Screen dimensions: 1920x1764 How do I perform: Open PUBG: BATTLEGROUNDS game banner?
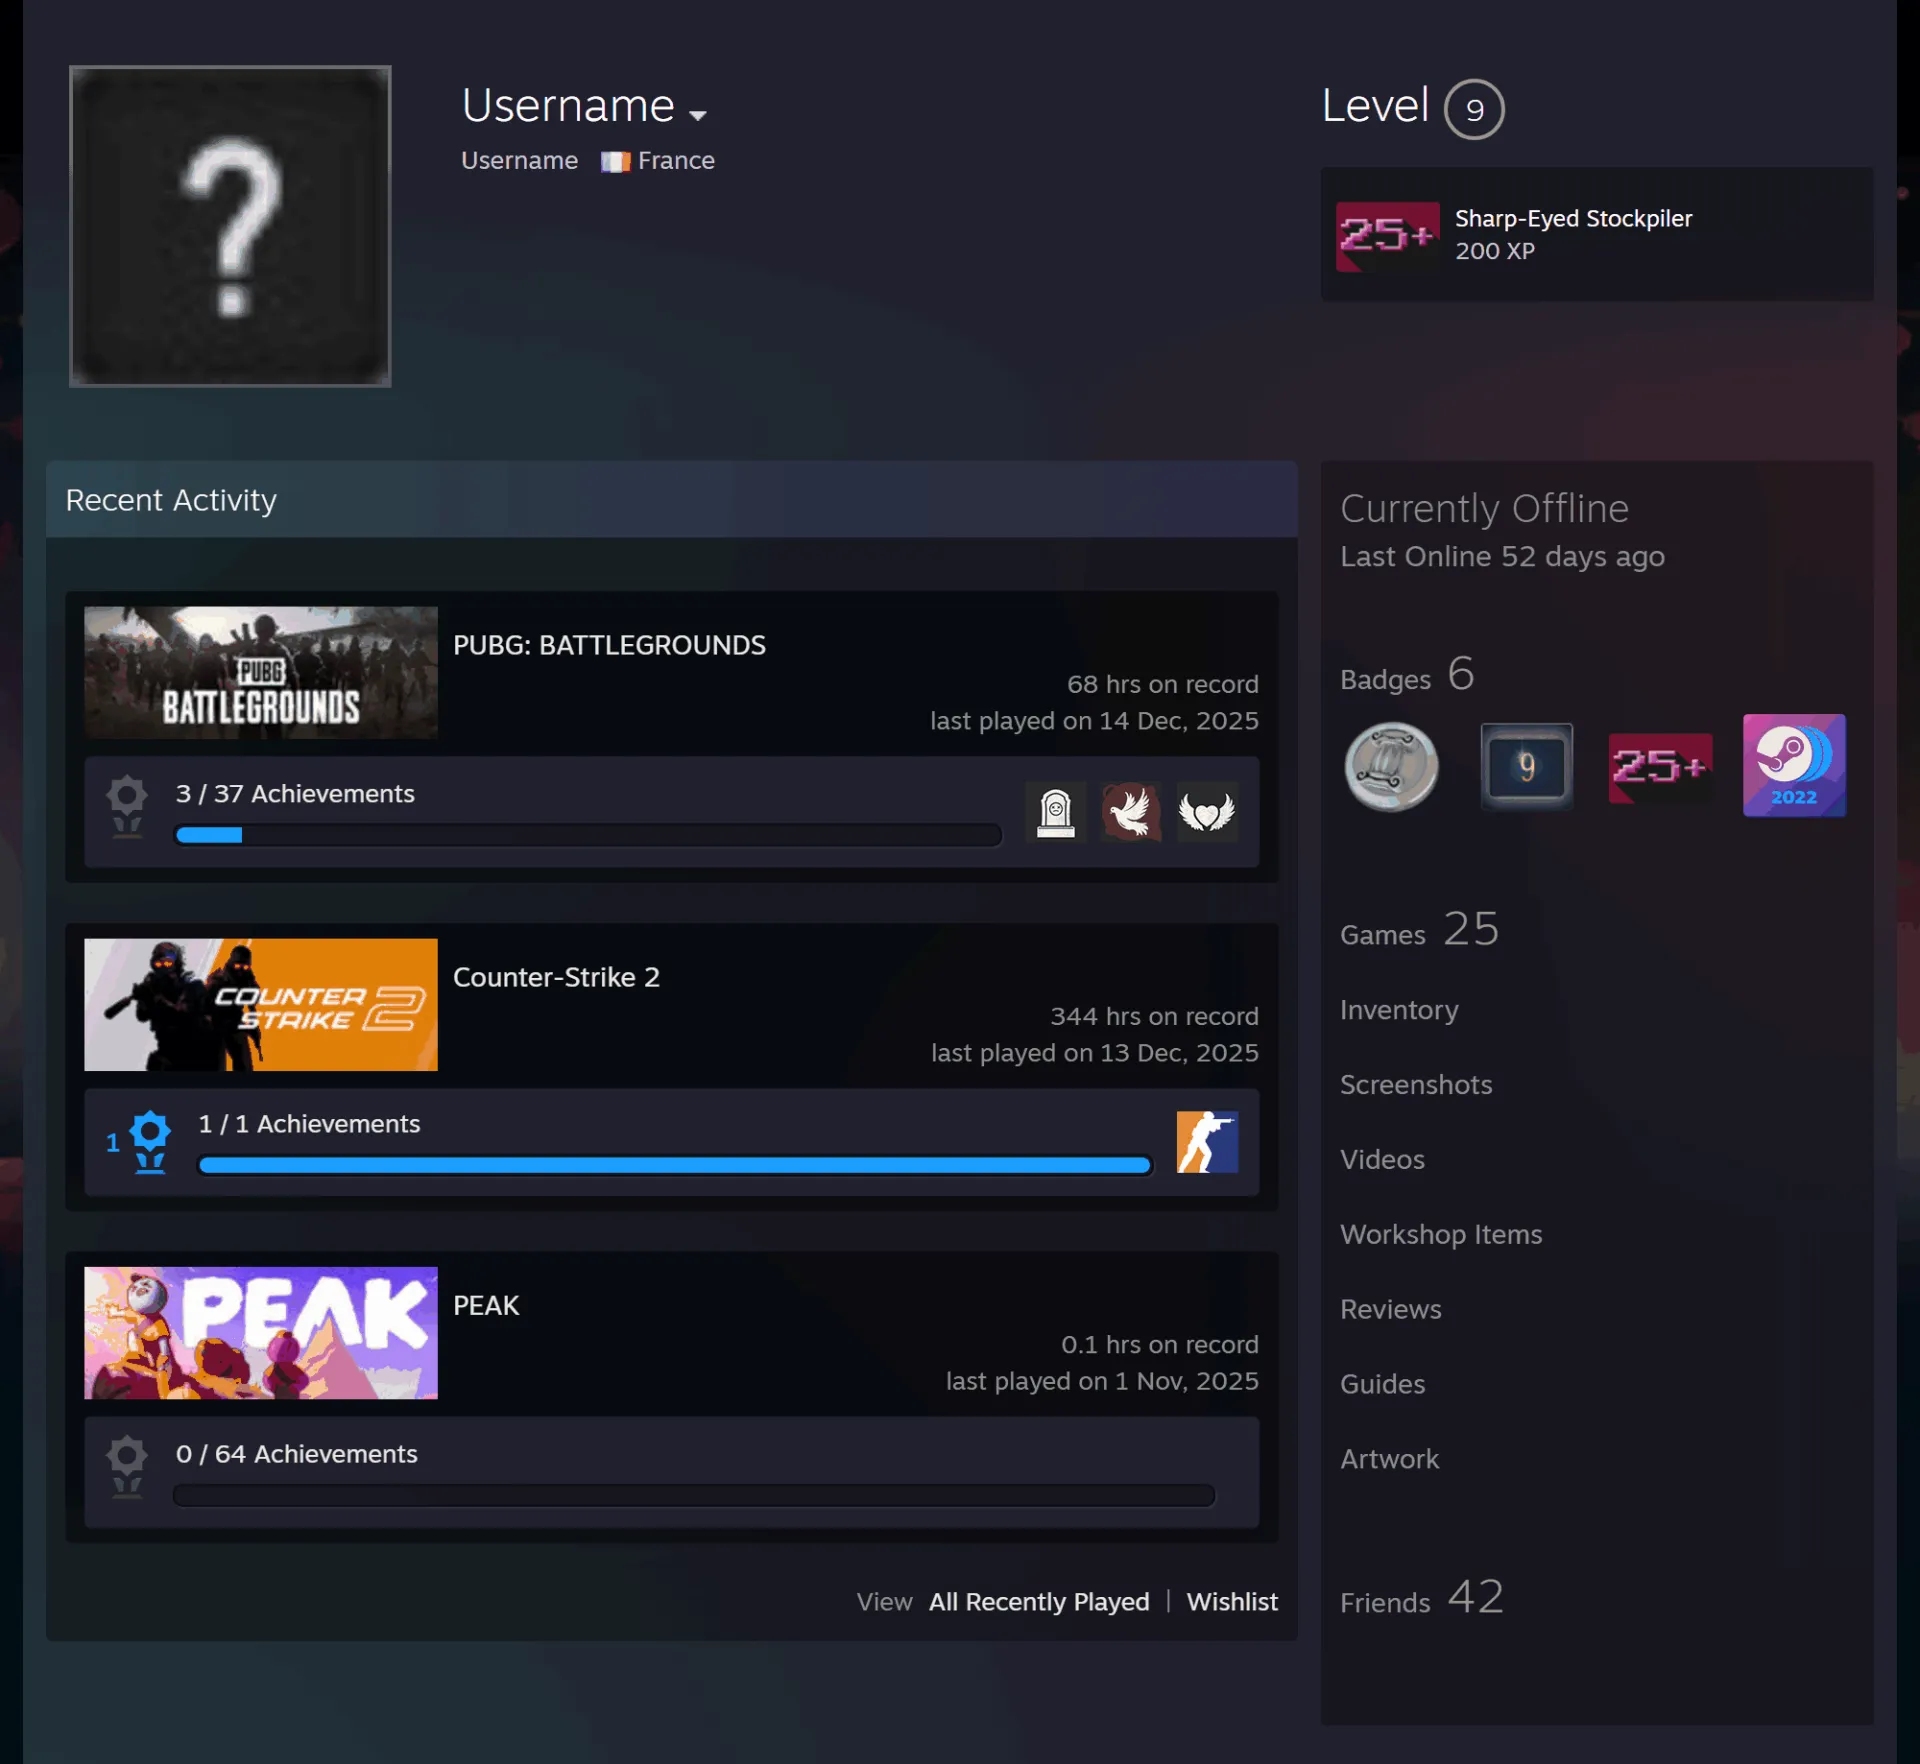tap(261, 672)
